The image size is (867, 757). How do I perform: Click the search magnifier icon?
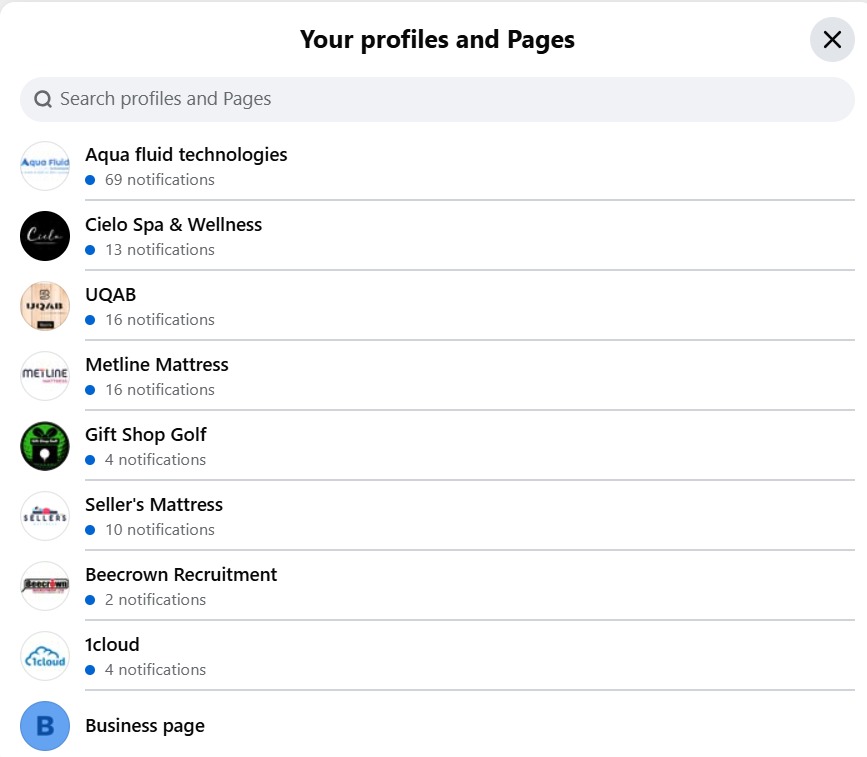(43, 99)
